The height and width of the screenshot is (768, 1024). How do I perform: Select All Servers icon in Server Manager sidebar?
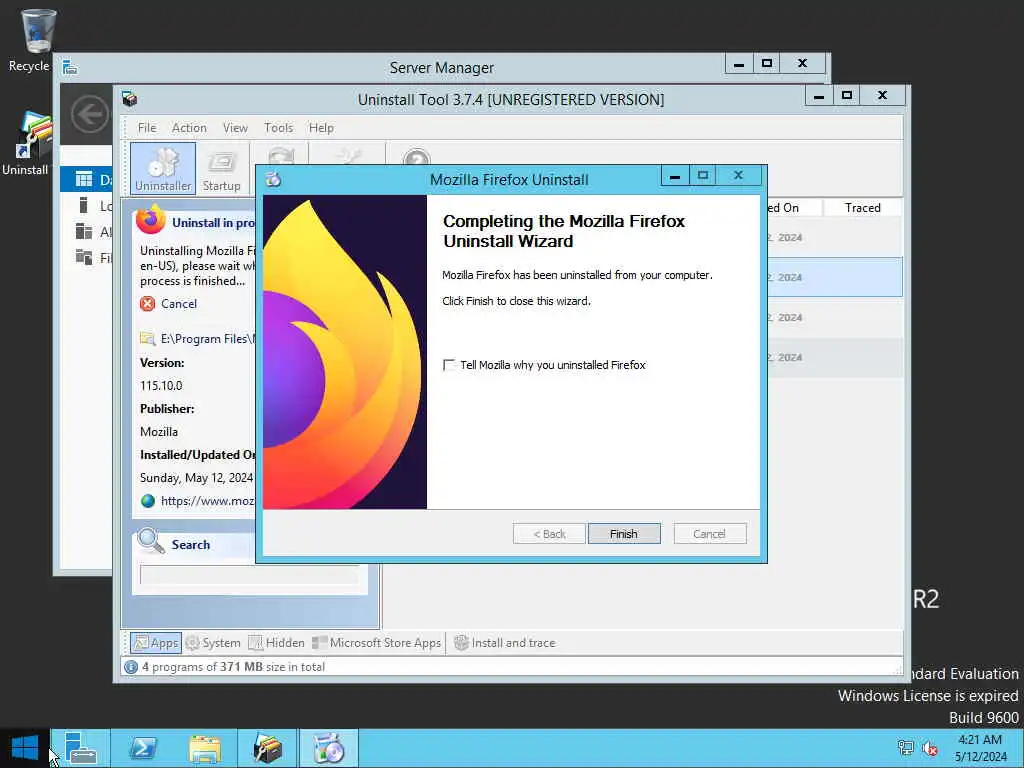pos(84,231)
